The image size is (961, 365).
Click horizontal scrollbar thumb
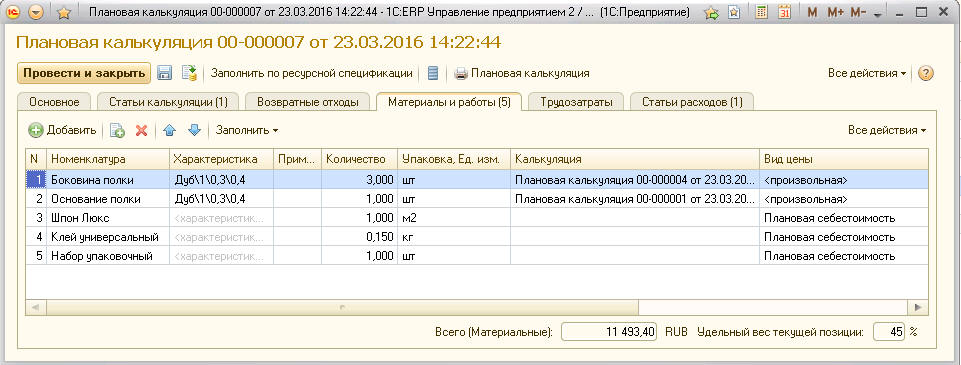point(342,307)
